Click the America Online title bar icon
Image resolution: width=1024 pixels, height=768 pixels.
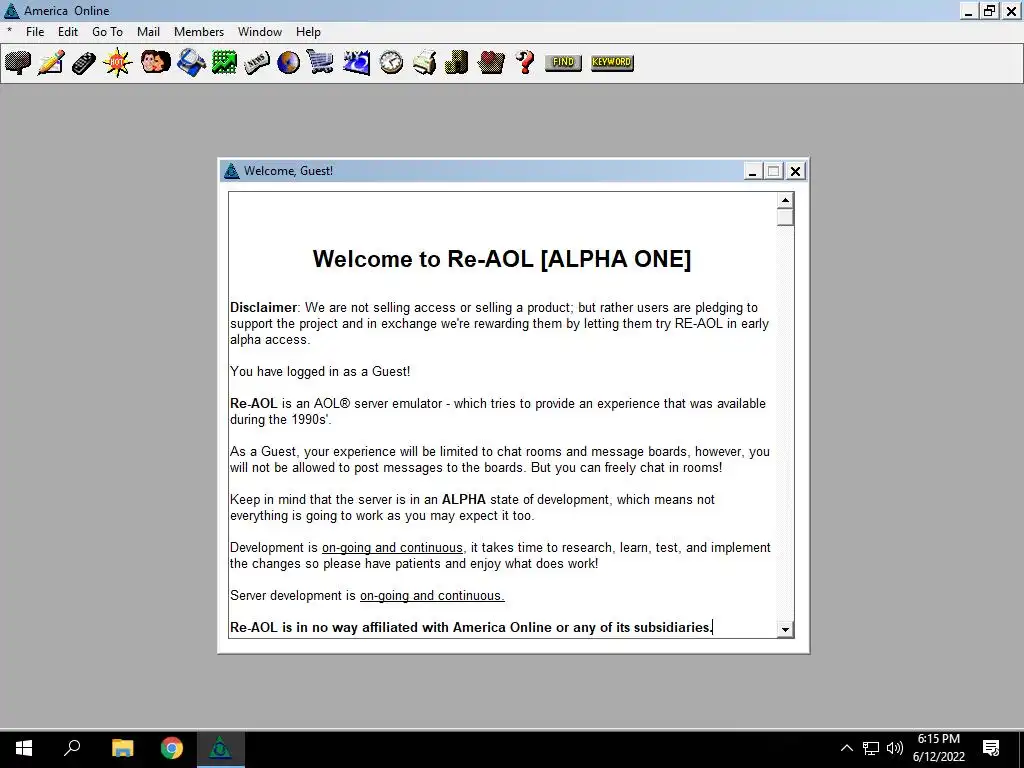(11, 10)
